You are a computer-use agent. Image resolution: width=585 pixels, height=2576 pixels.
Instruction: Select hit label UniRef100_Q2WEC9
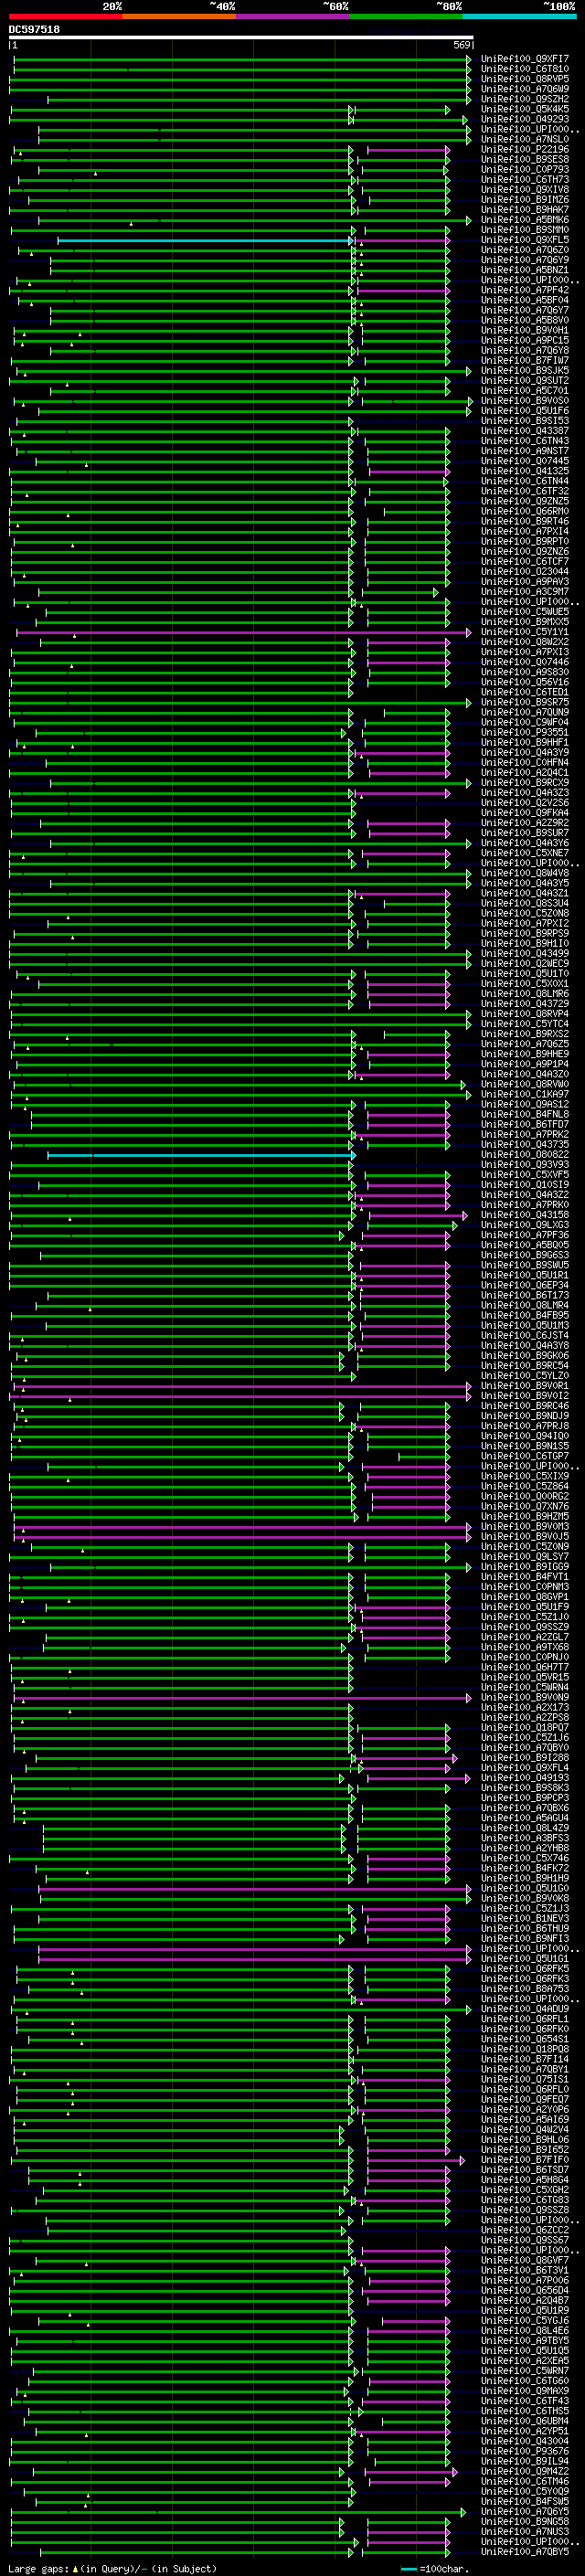point(525,964)
